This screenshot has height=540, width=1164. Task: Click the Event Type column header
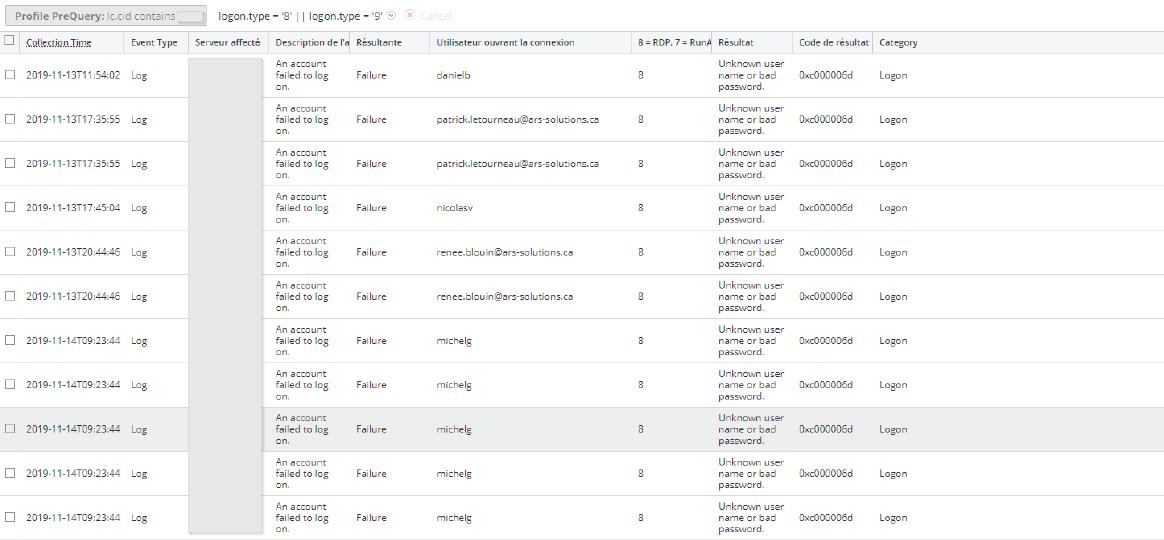[154, 43]
